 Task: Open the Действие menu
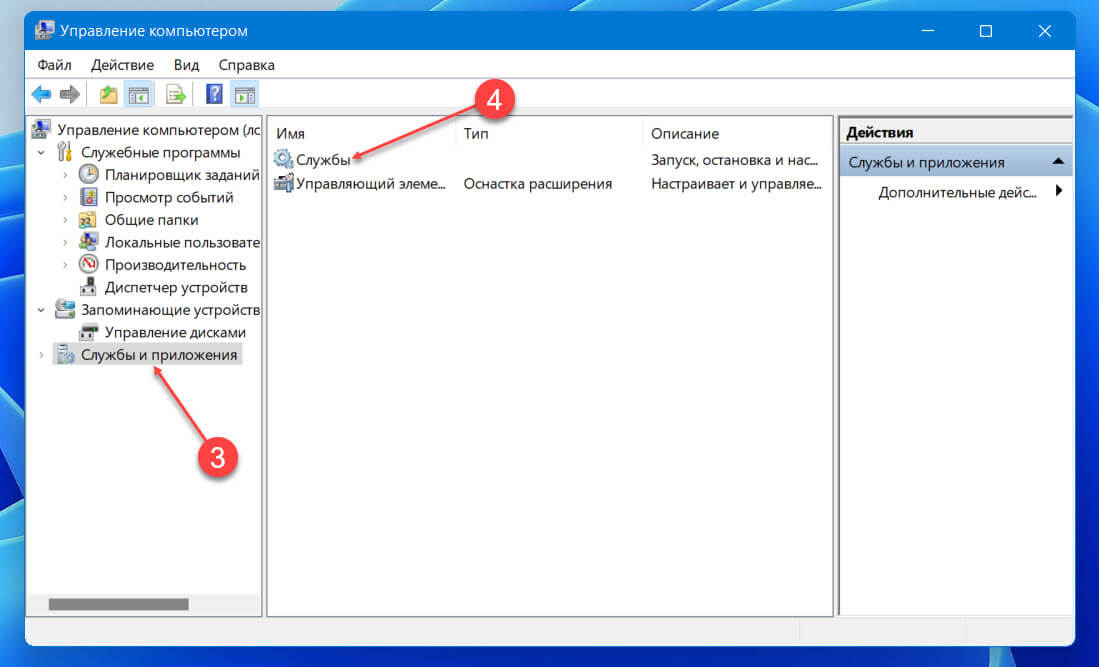click(122, 64)
